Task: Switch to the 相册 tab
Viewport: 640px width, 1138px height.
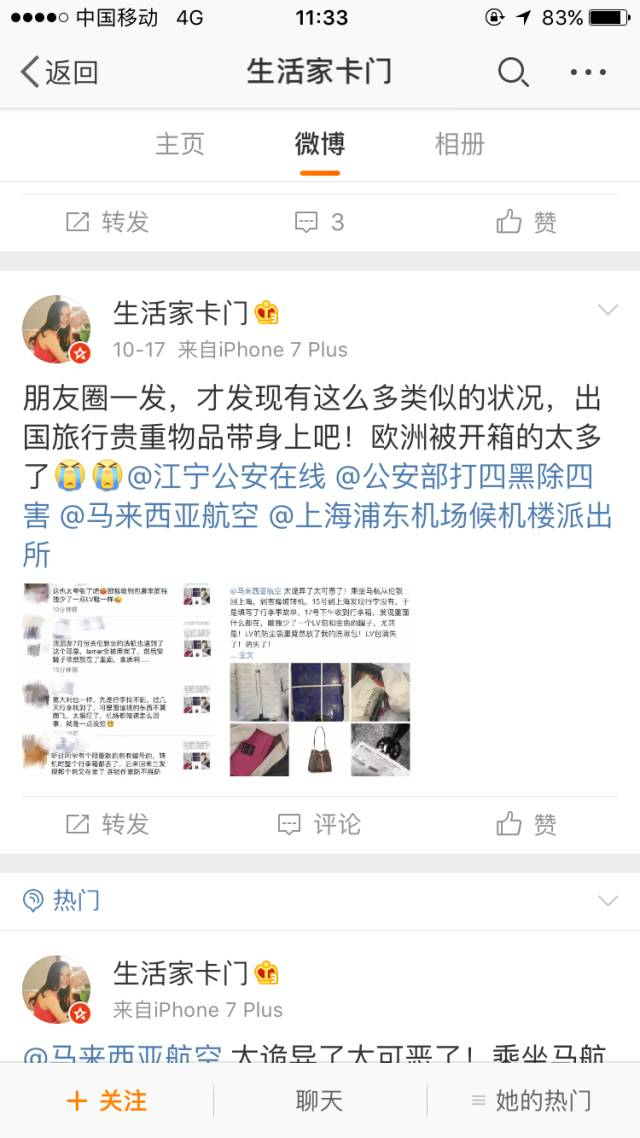Action: click(459, 144)
